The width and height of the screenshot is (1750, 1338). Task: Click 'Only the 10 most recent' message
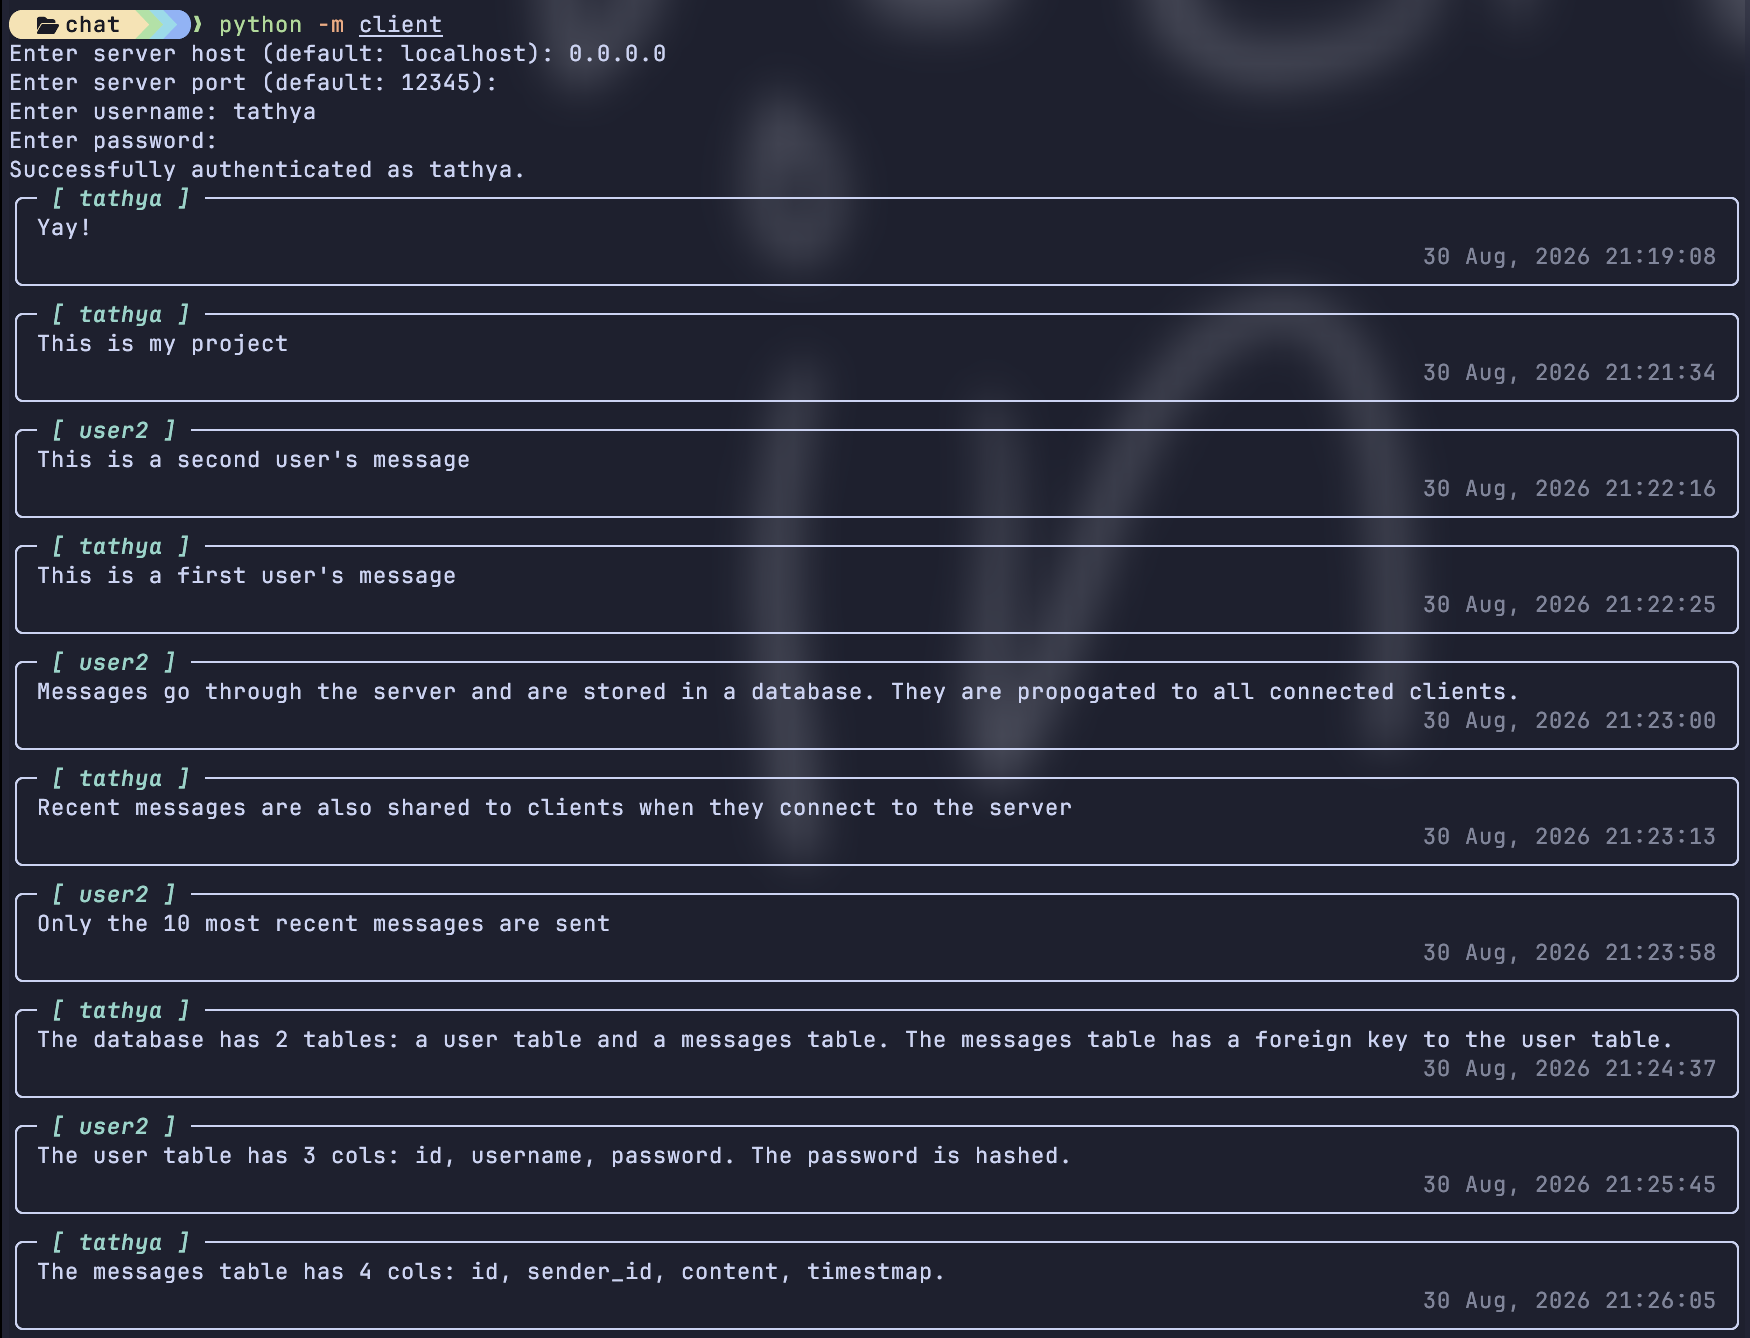tap(323, 924)
